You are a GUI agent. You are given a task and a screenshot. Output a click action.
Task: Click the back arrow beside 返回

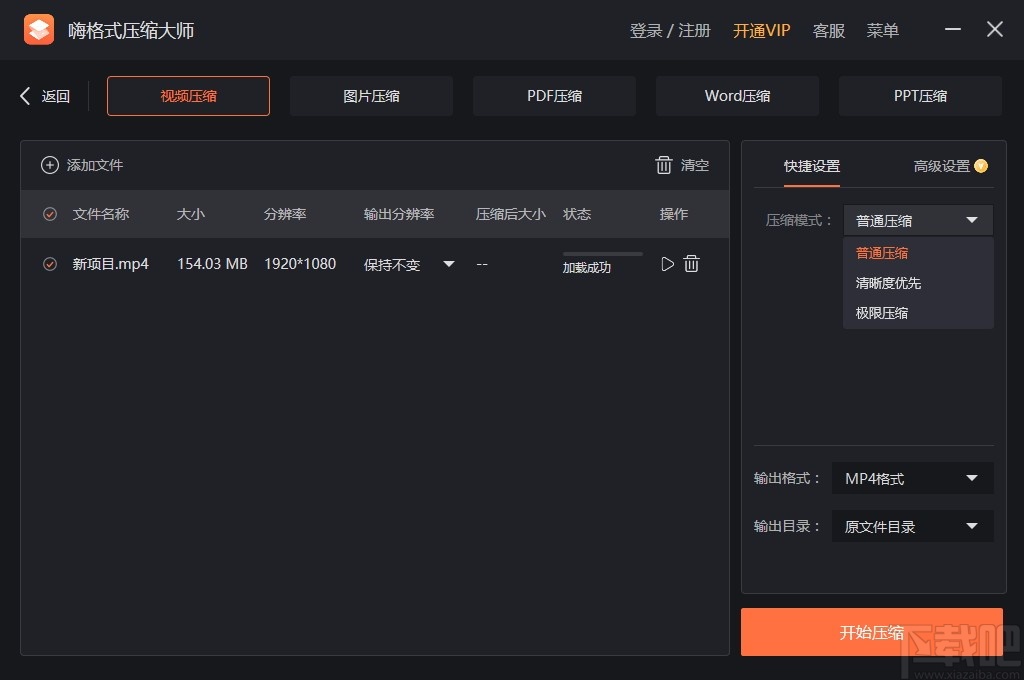24,95
